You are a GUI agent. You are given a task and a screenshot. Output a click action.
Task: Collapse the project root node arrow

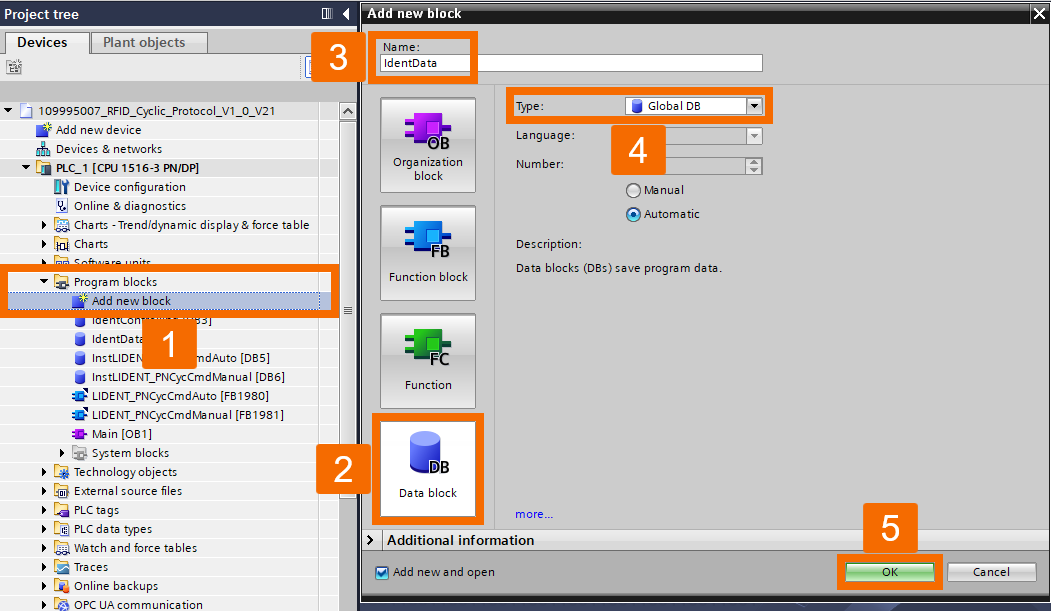8,111
